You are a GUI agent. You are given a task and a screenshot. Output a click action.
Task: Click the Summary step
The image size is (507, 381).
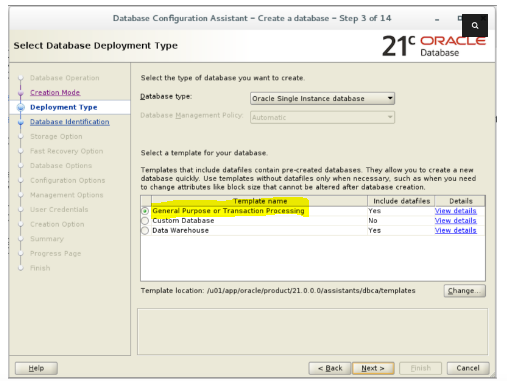point(47,239)
